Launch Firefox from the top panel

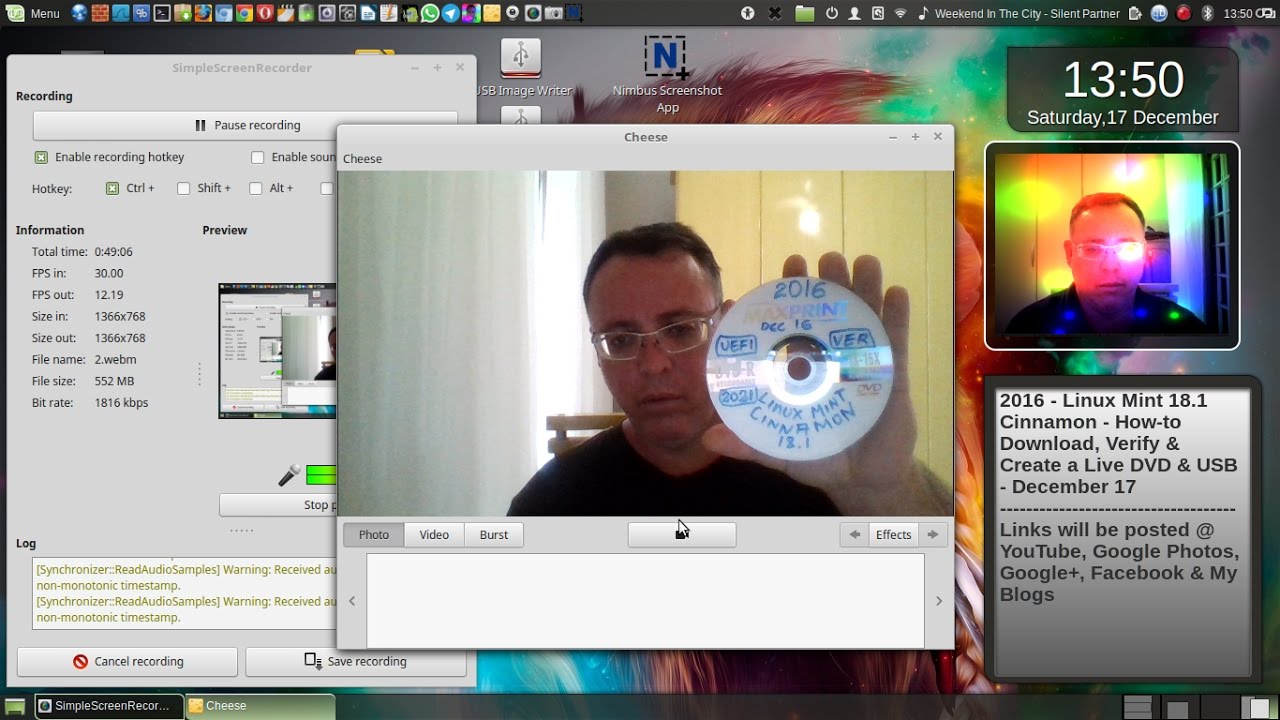click(x=203, y=14)
